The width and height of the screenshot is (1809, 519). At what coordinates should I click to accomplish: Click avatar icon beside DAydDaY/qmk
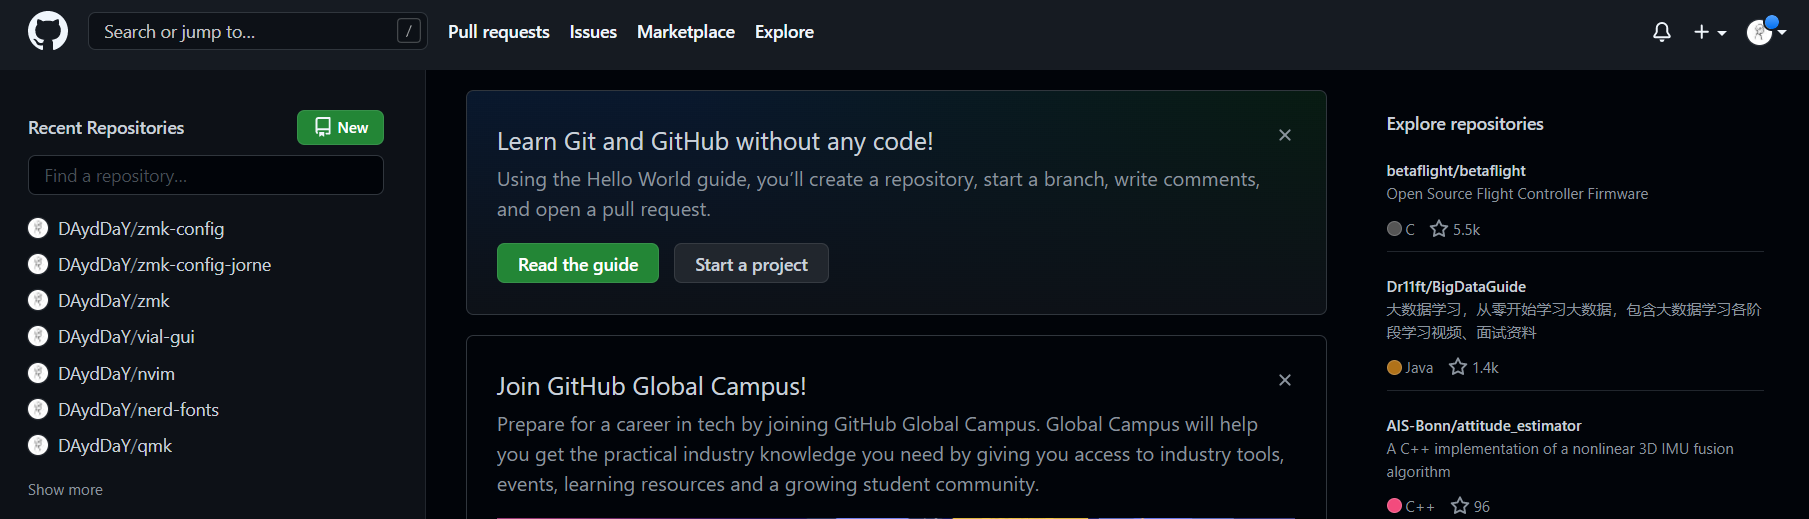[38, 445]
